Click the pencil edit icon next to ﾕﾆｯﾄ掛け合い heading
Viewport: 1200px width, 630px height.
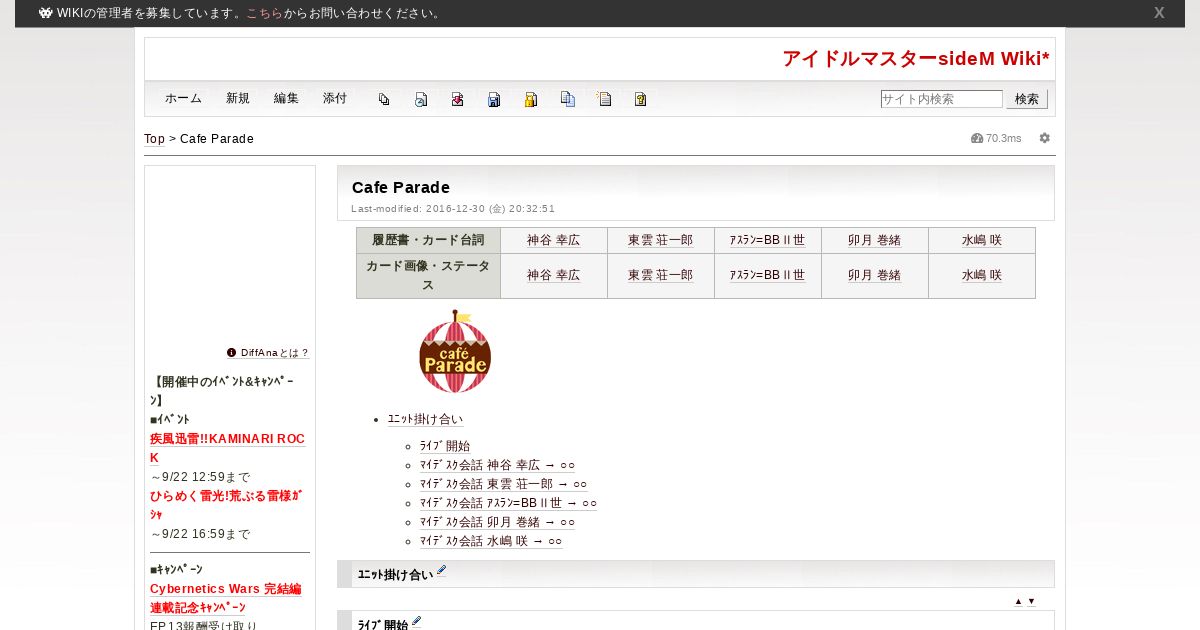point(441,571)
